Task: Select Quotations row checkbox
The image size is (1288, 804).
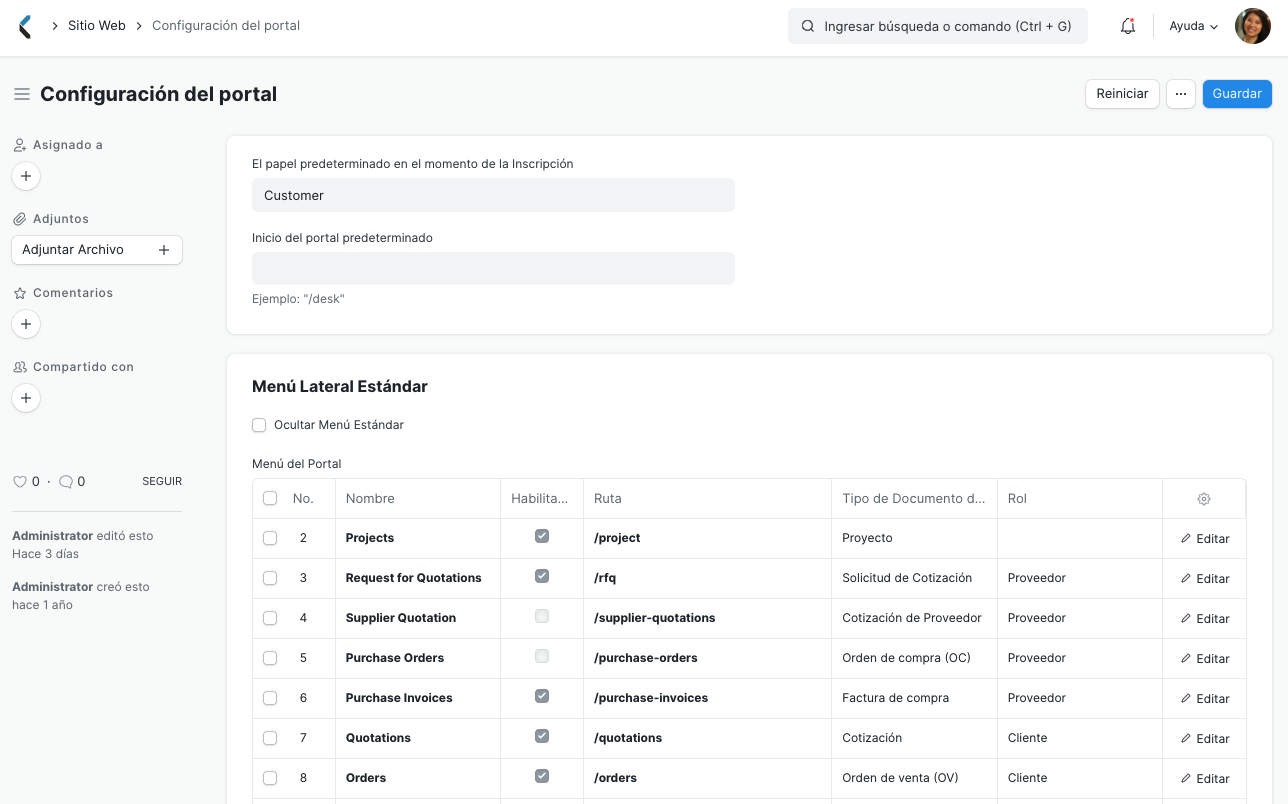Action: [270, 738]
